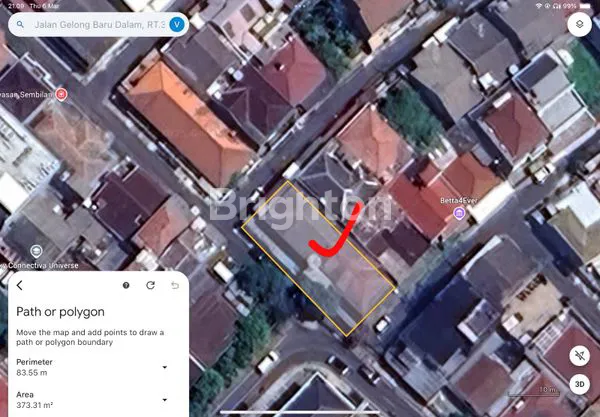This screenshot has height=417, width=600.
Task: Expand the Perimeter units dropdown
Action: pyautogui.click(x=165, y=367)
